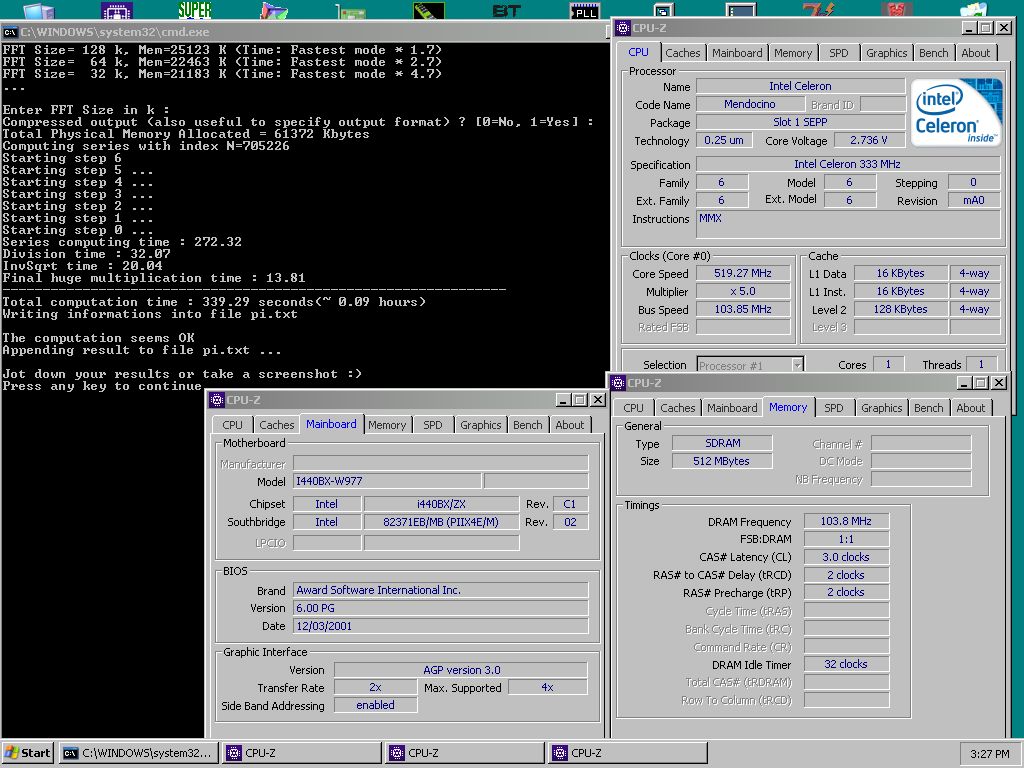The height and width of the screenshot is (768, 1024).
Task: Go to Caches tab in the Memory window
Action: [x=678, y=408]
